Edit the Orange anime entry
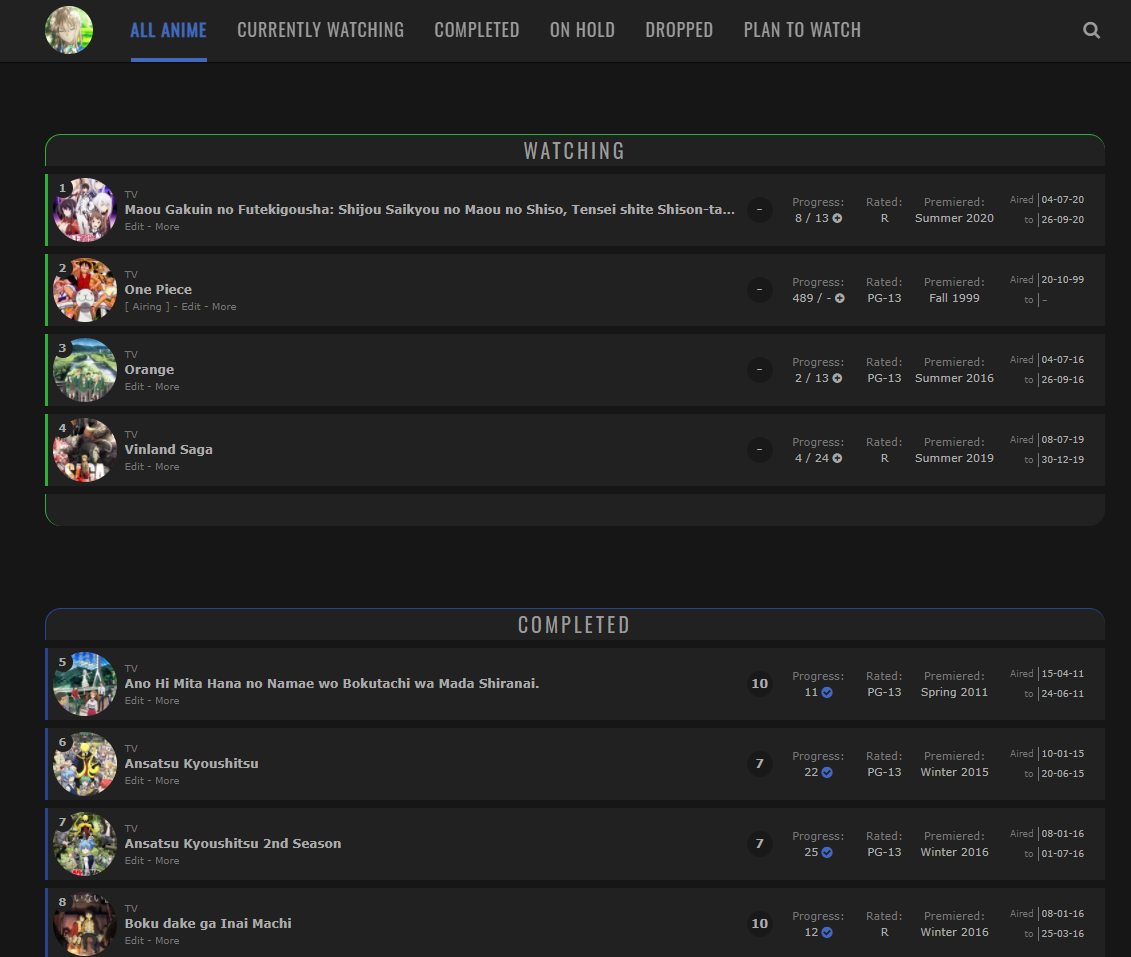The image size is (1131, 957). 134,387
